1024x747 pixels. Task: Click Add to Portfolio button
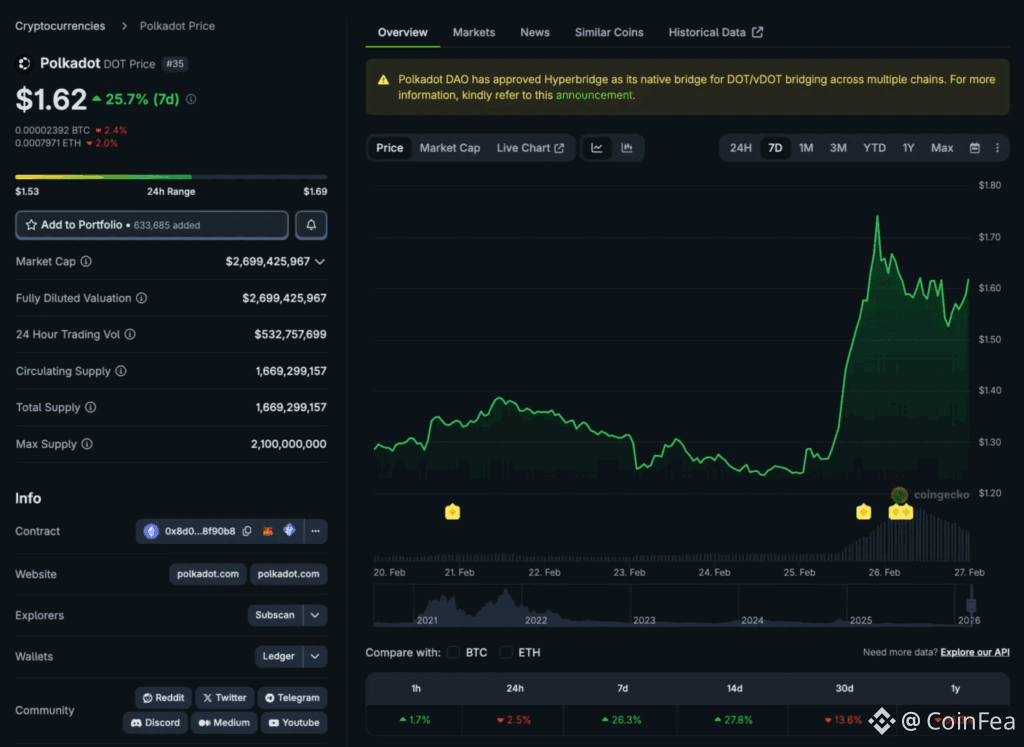click(152, 225)
